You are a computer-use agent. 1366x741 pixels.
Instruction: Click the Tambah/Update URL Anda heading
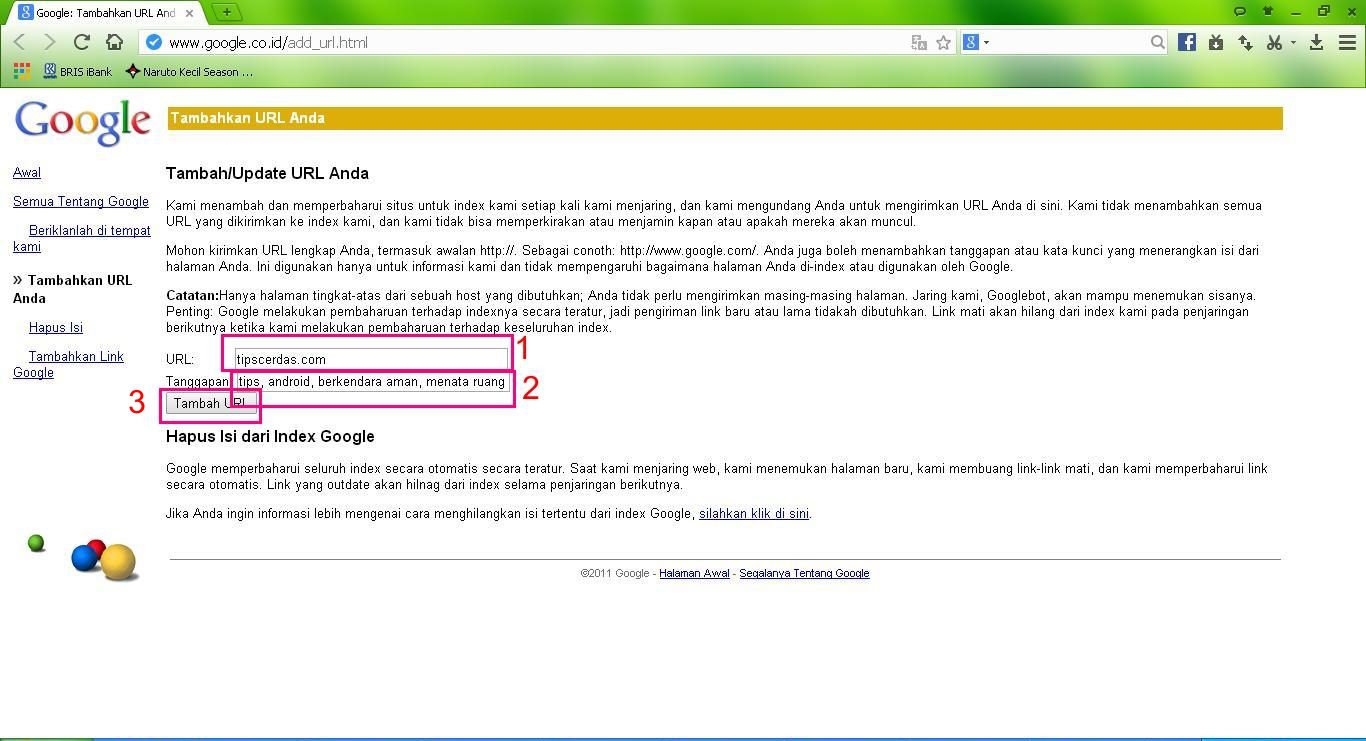click(x=267, y=173)
